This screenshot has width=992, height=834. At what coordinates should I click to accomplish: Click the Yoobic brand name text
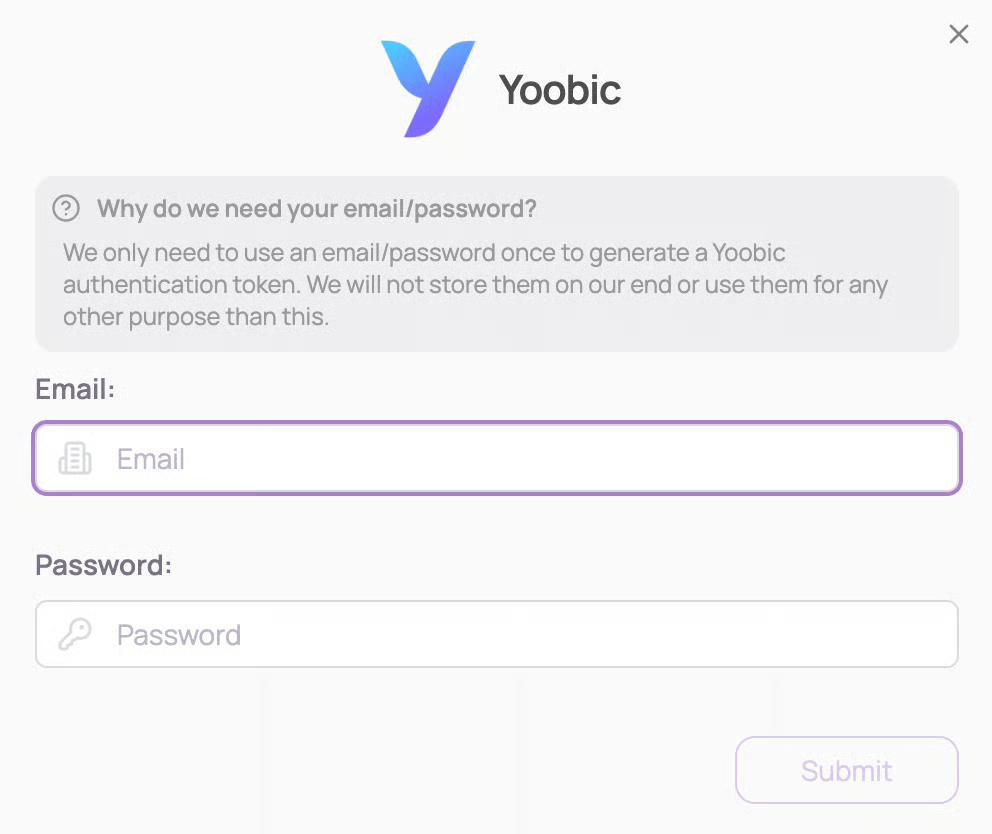click(x=560, y=90)
